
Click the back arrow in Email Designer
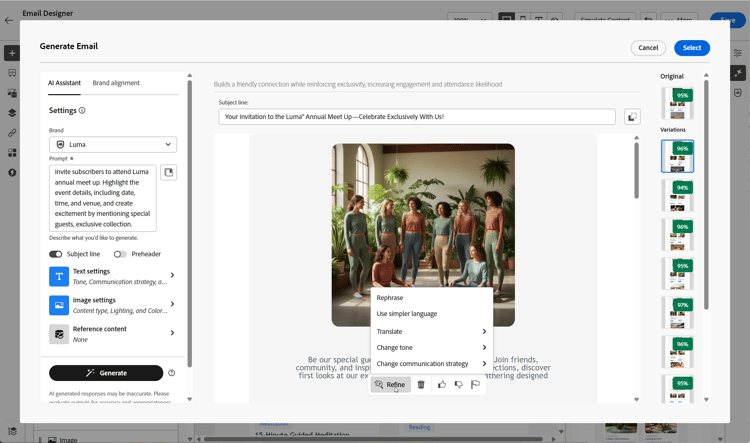click(9, 20)
